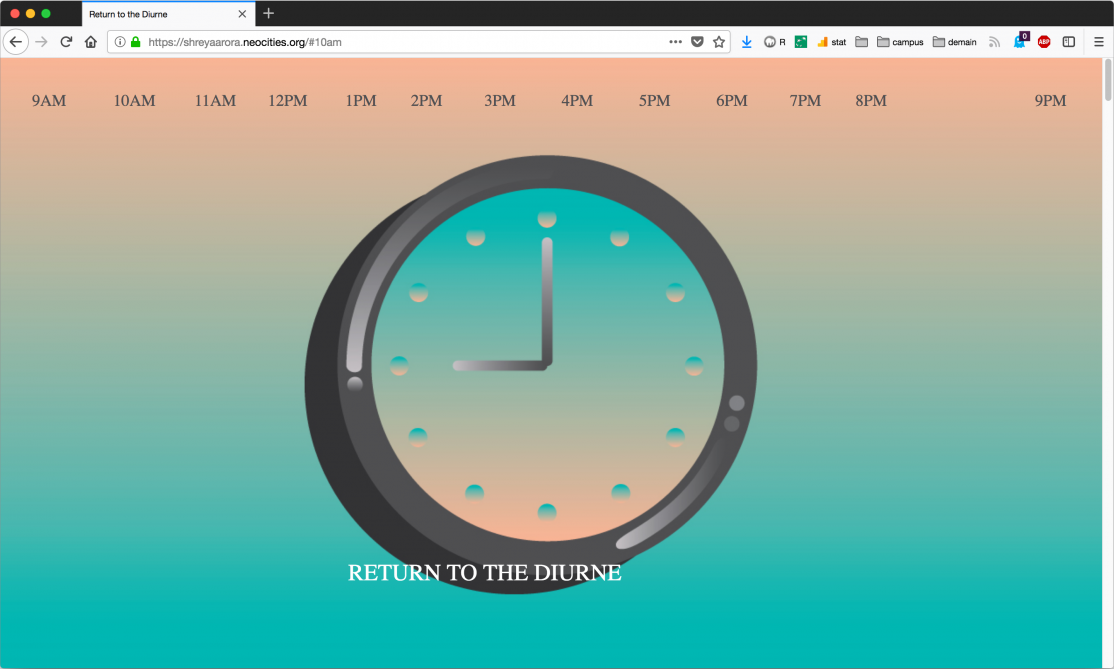Image resolution: width=1114 pixels, height=669 pixels.
Task: Navigate to the 3PM section link
Action: click(499, 101)
